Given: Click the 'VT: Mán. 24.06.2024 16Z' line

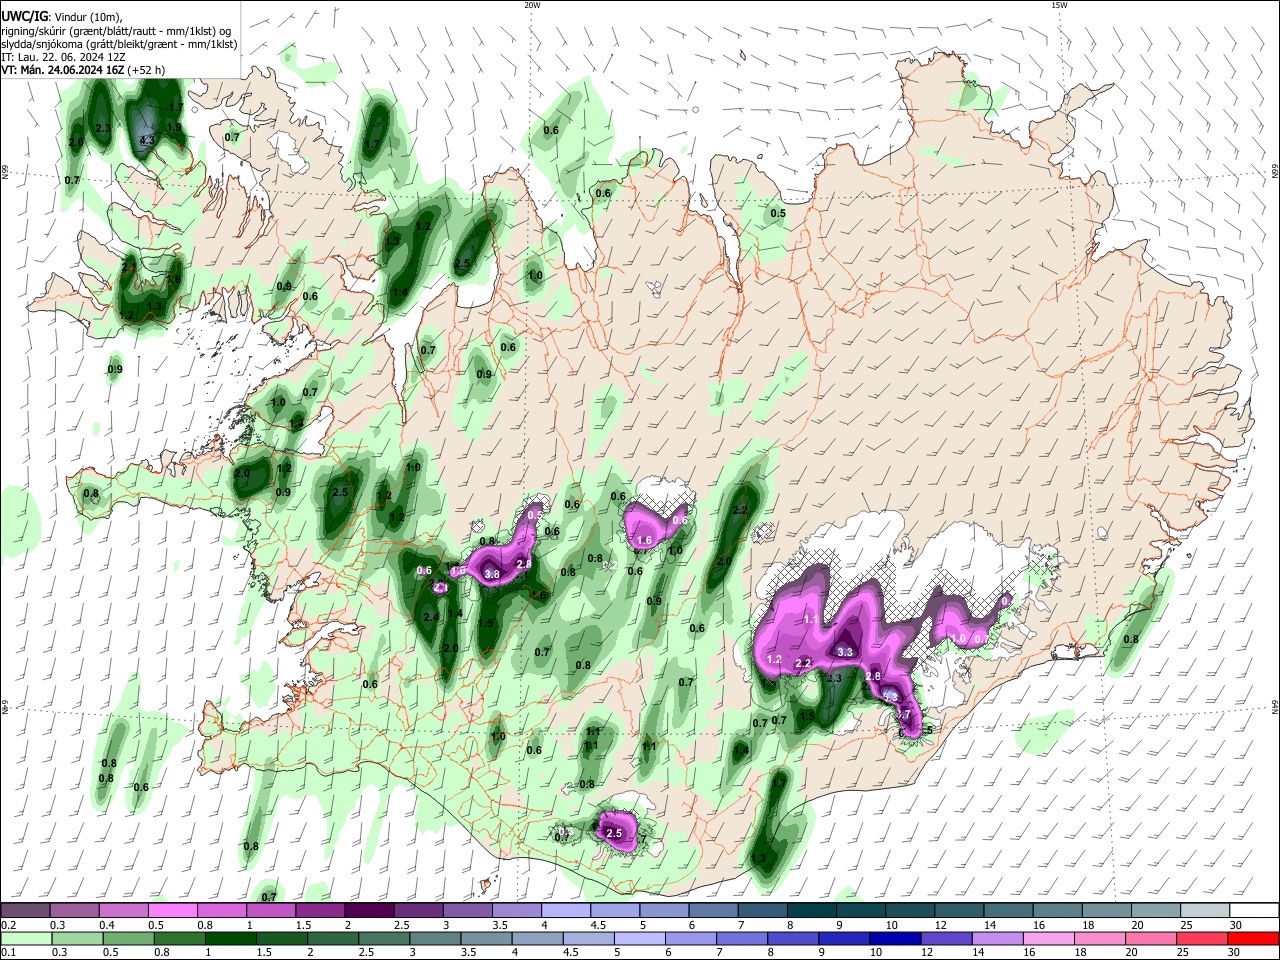Looking at the screenshot, I should (64, 70).
